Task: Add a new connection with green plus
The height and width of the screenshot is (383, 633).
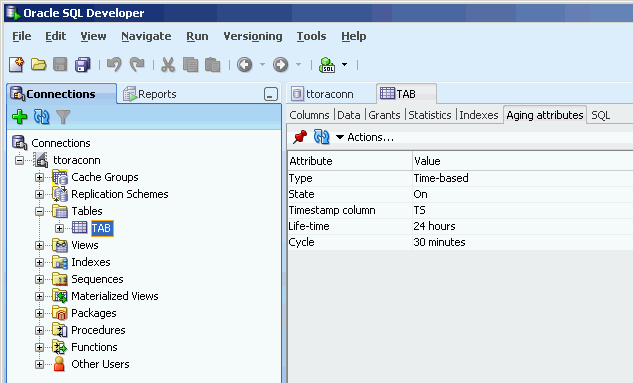Action: coord(19,117)
